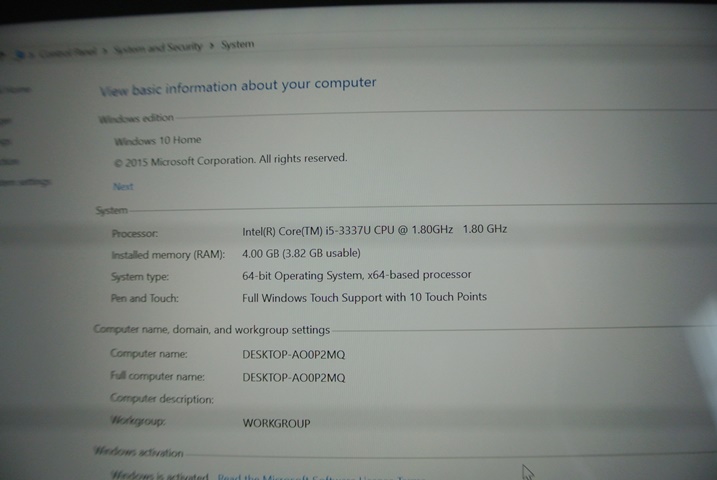This screenshot has width=717, height=480.
Task: Expand the chevron after System and Security
Action: 212,46
